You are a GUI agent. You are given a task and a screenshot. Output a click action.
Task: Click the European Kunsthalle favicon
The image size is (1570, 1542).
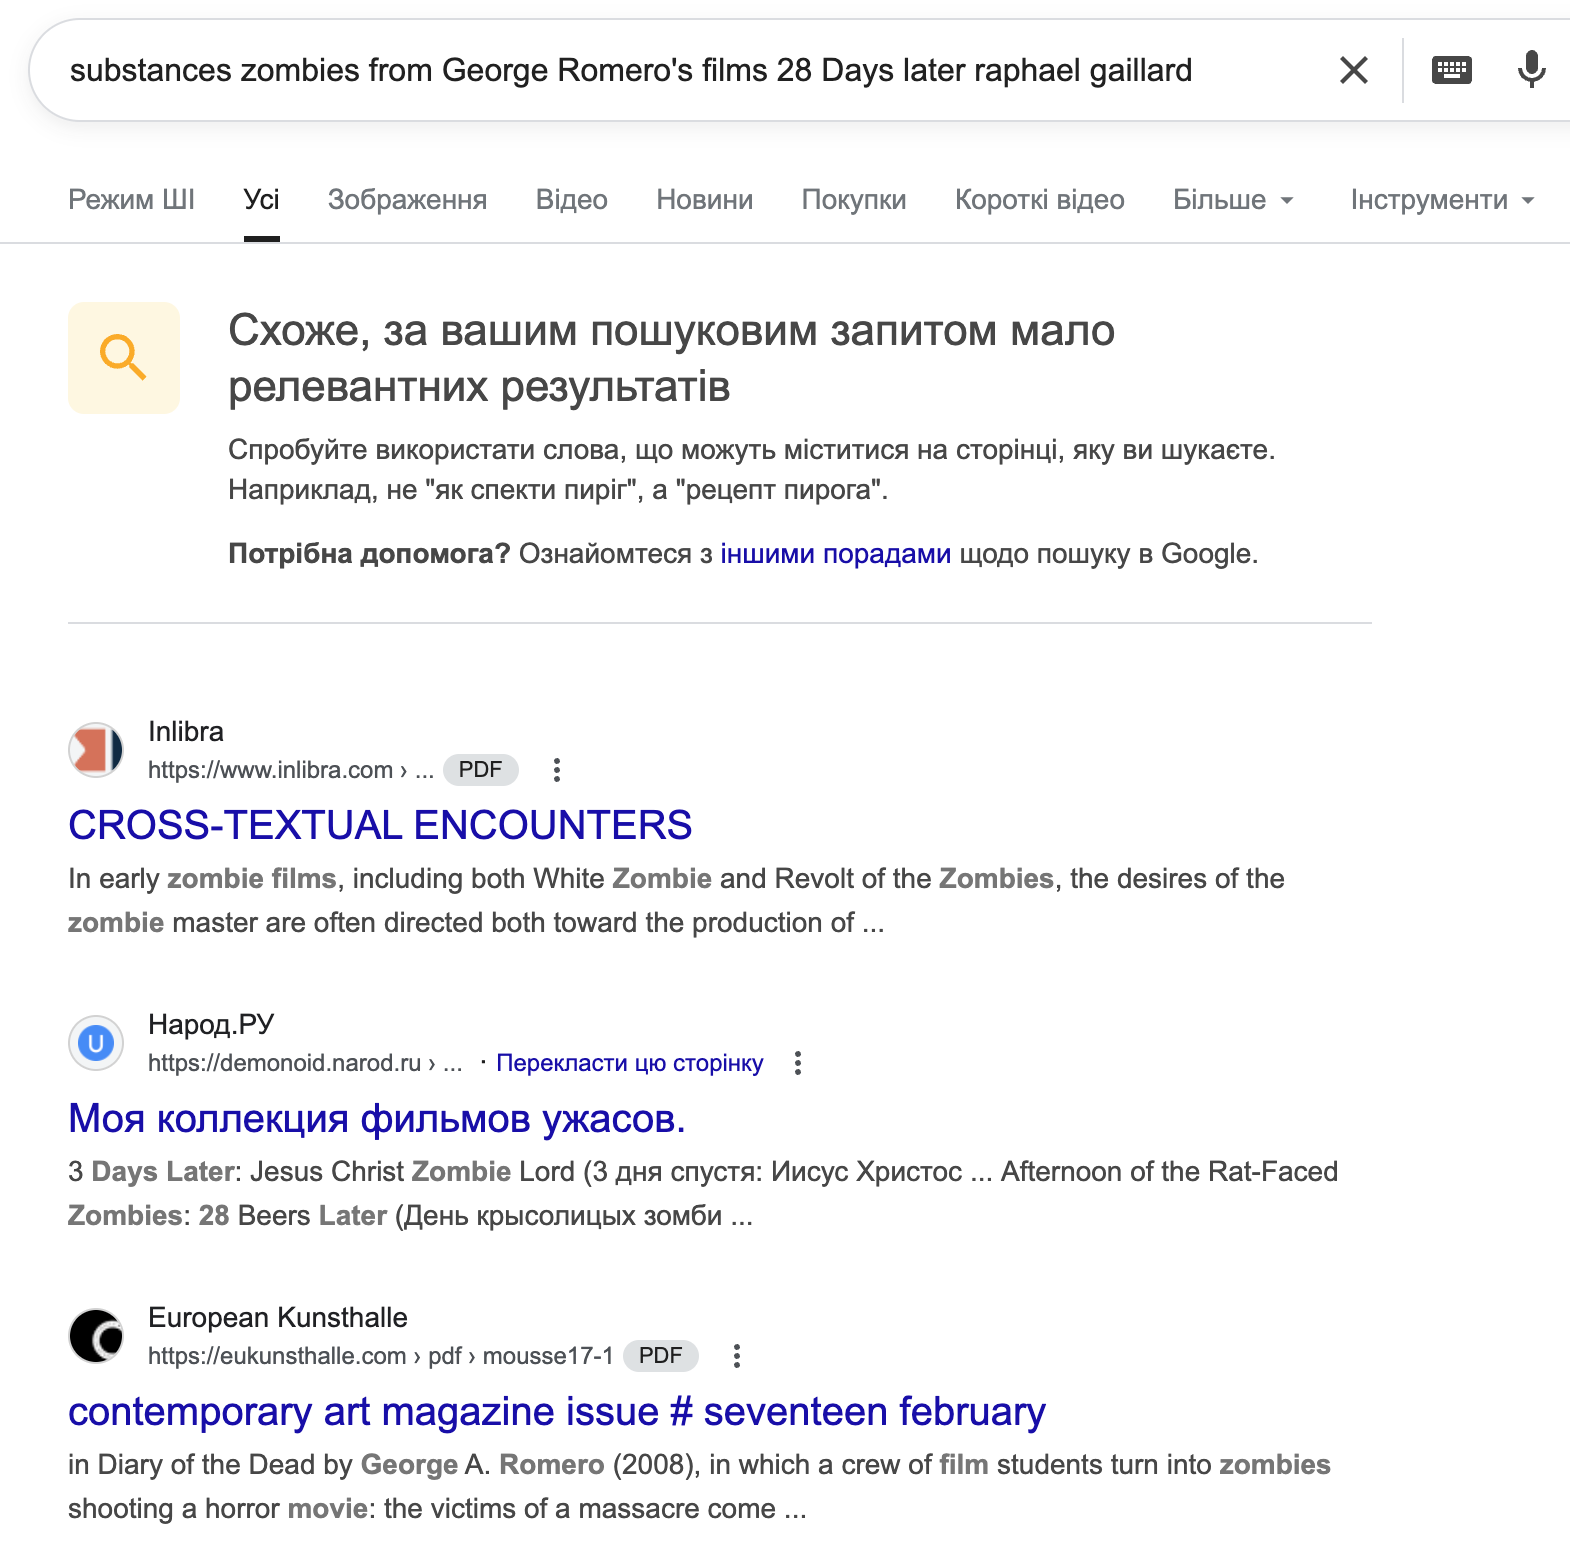(x=96, y=1336)
